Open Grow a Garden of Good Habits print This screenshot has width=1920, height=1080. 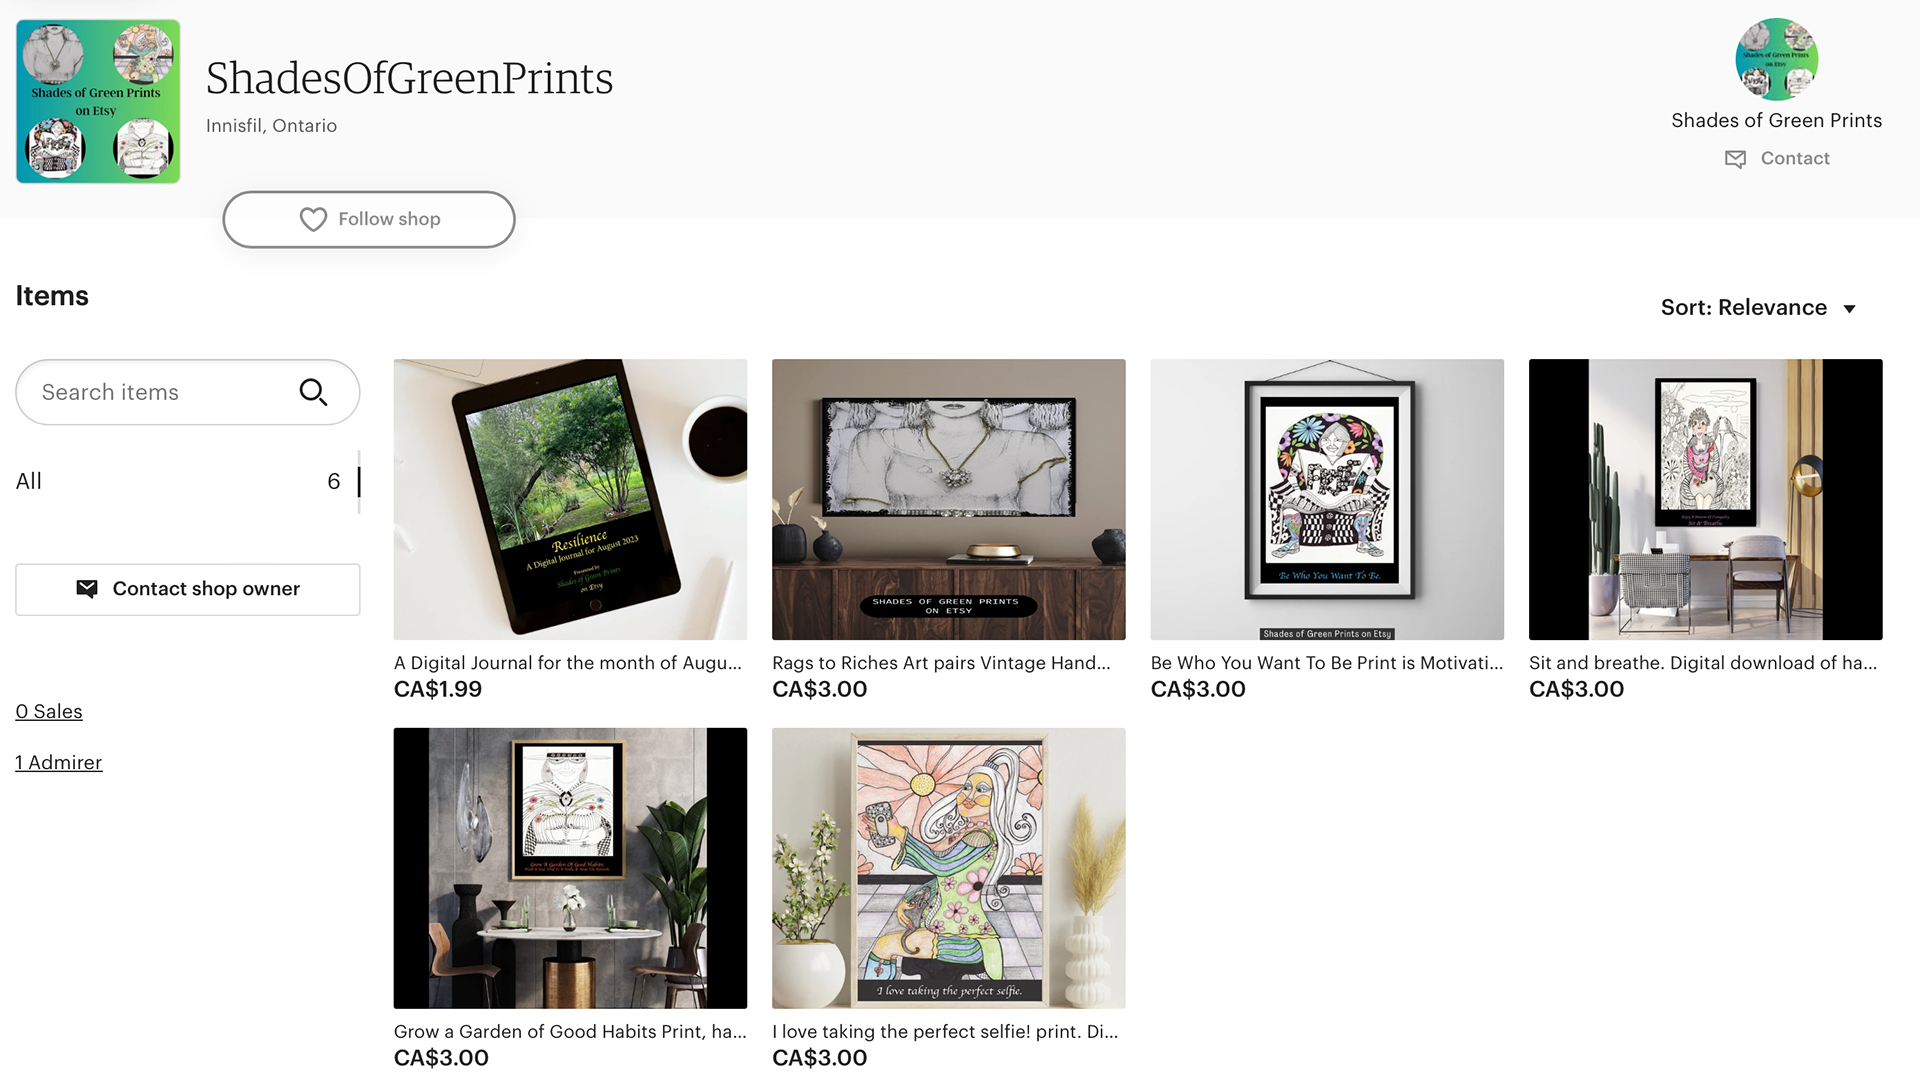coord(570,868)
